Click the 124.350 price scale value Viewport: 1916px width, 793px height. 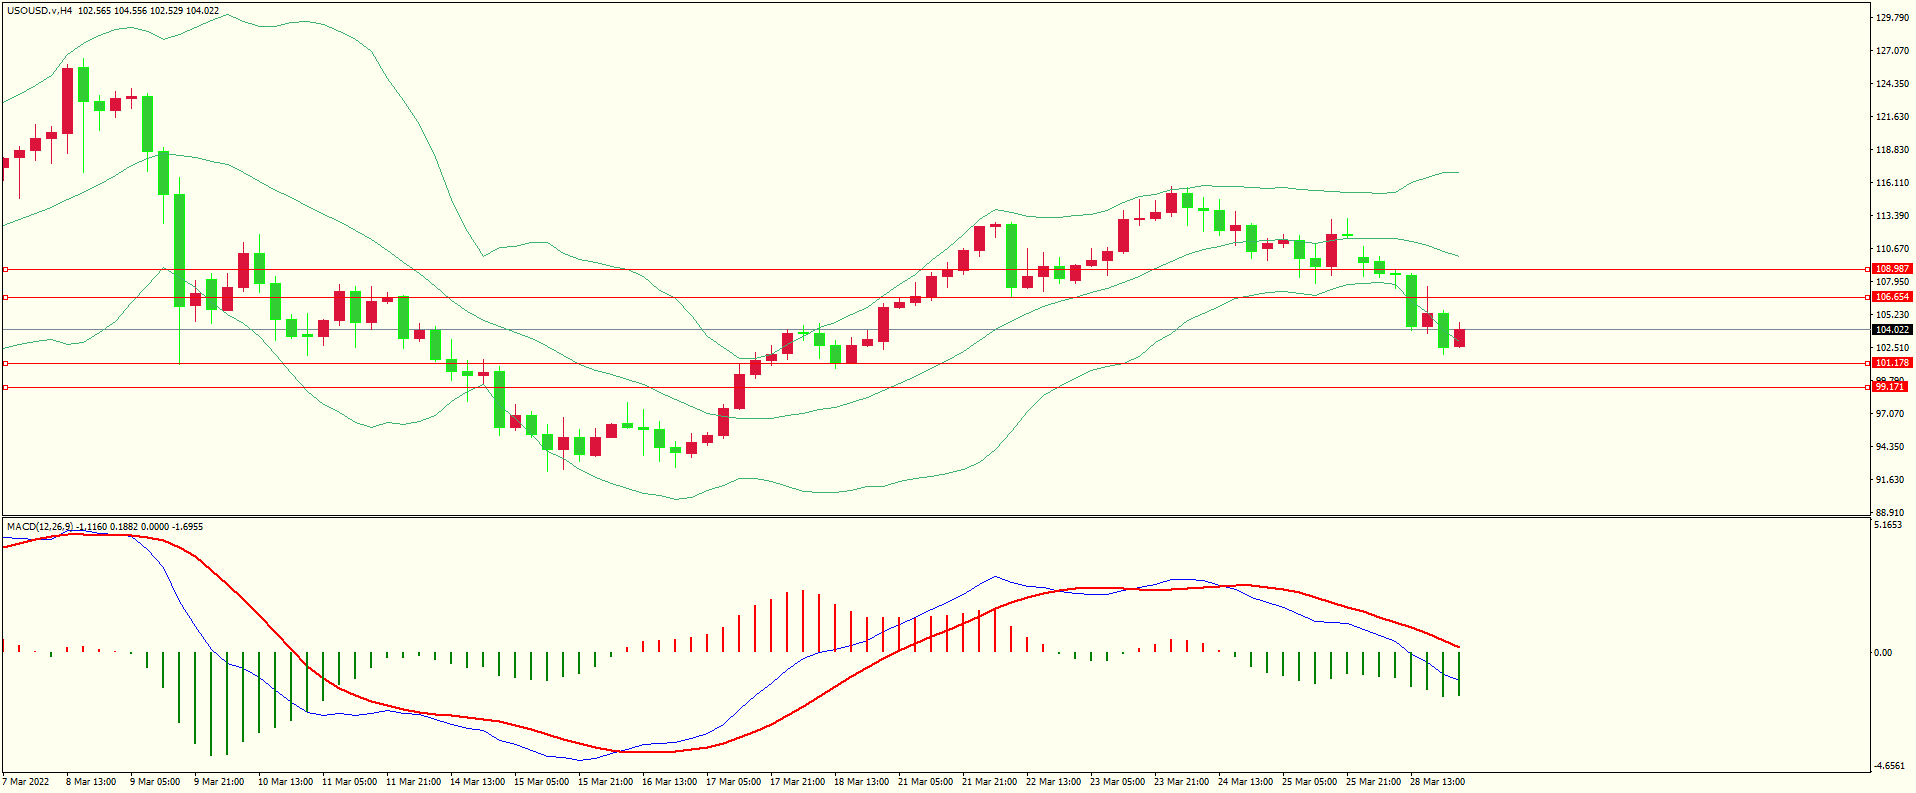point(1893,84)
